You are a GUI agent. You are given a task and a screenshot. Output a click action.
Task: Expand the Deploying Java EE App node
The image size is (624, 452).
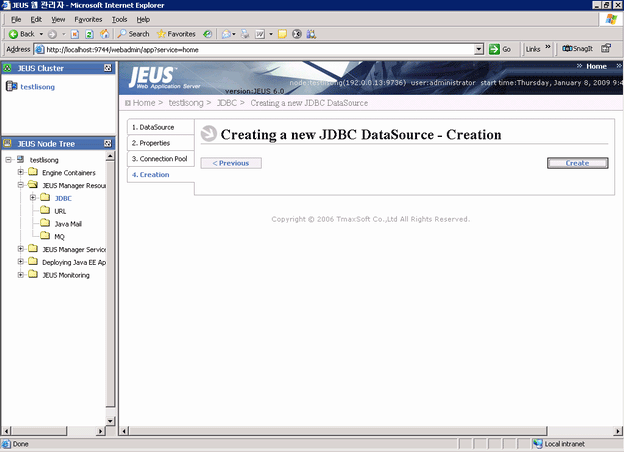pos(21,262)
